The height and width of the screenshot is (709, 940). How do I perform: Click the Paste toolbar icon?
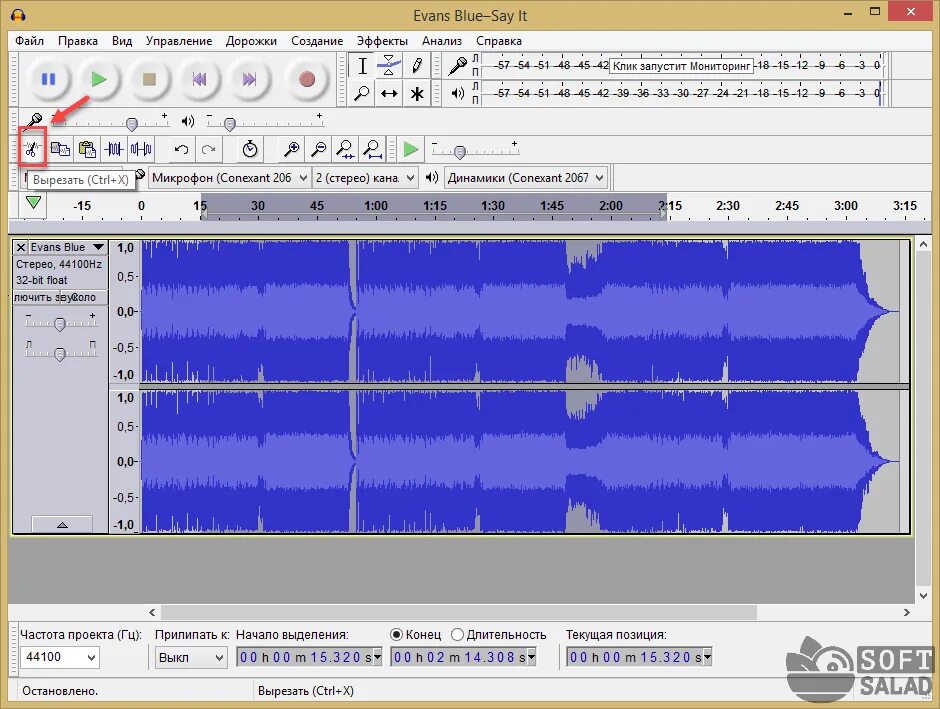(x=88, y=149)
